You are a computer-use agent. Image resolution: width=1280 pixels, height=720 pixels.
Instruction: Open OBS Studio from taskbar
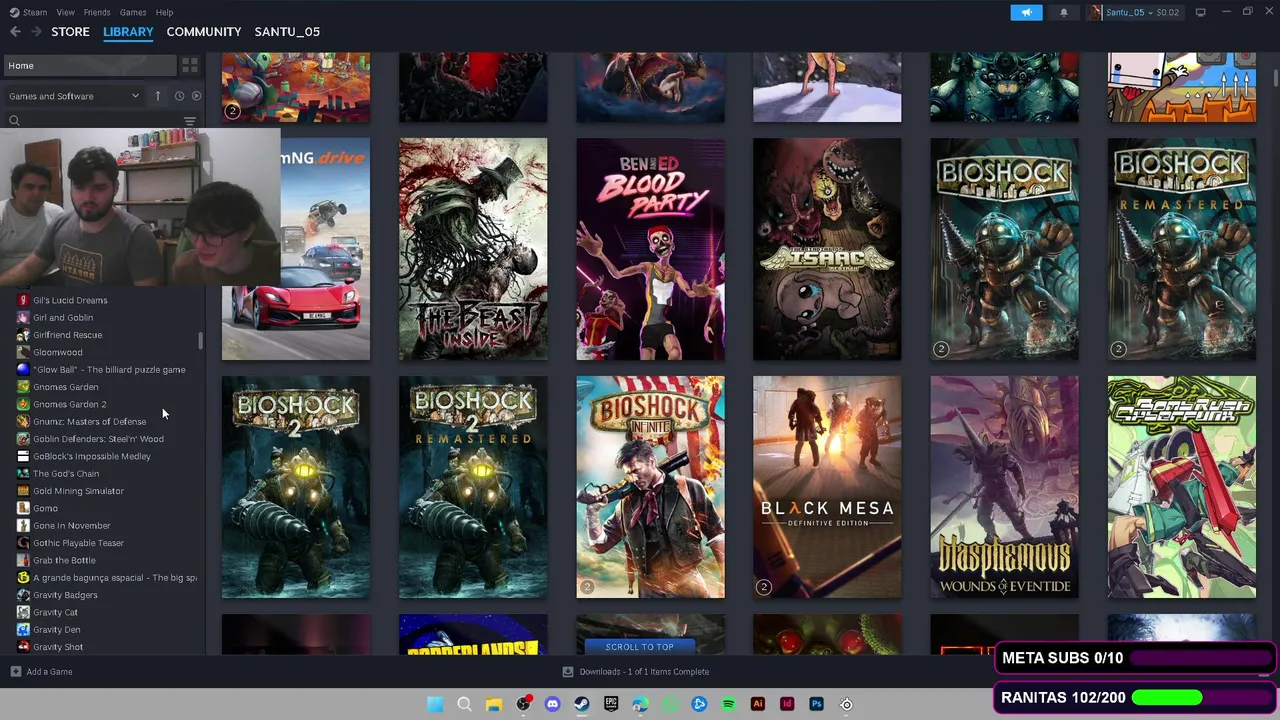(523, 704)
